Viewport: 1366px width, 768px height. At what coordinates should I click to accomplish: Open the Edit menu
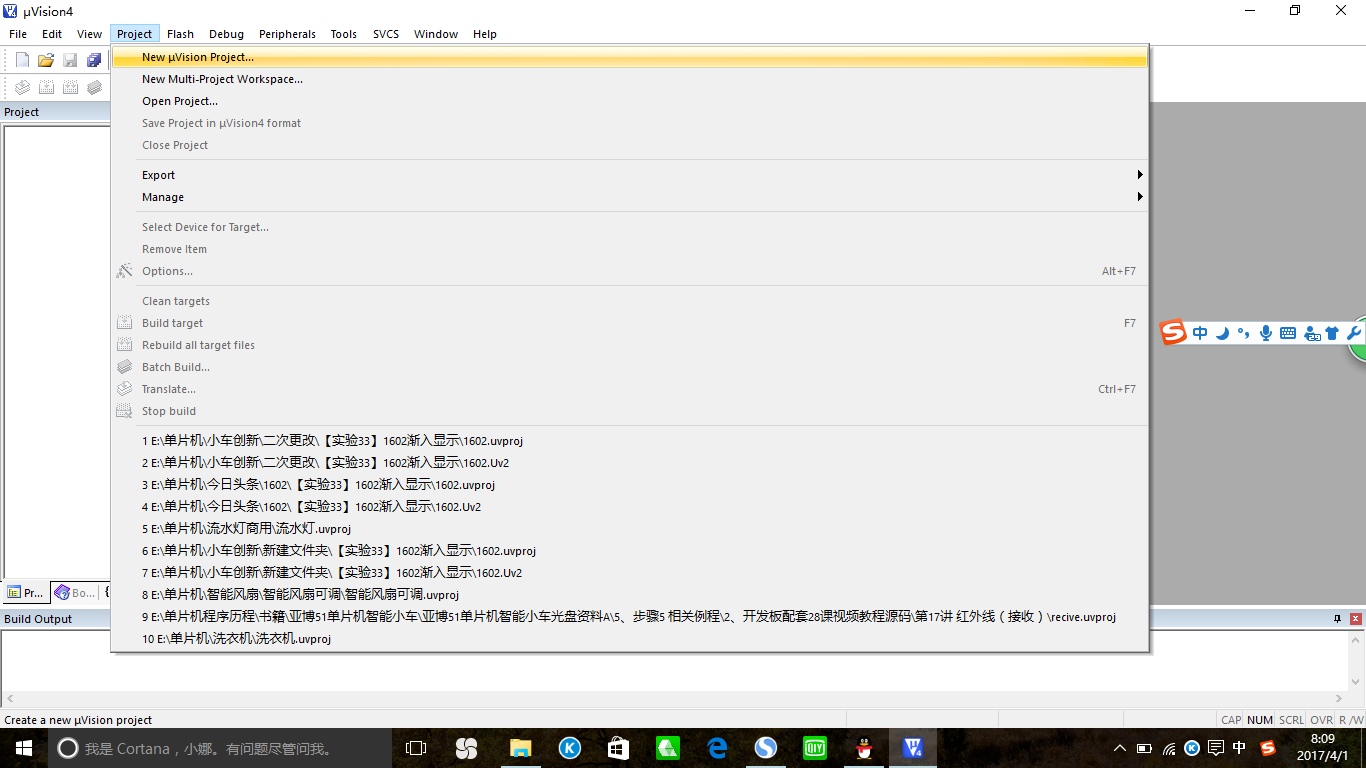52,34
